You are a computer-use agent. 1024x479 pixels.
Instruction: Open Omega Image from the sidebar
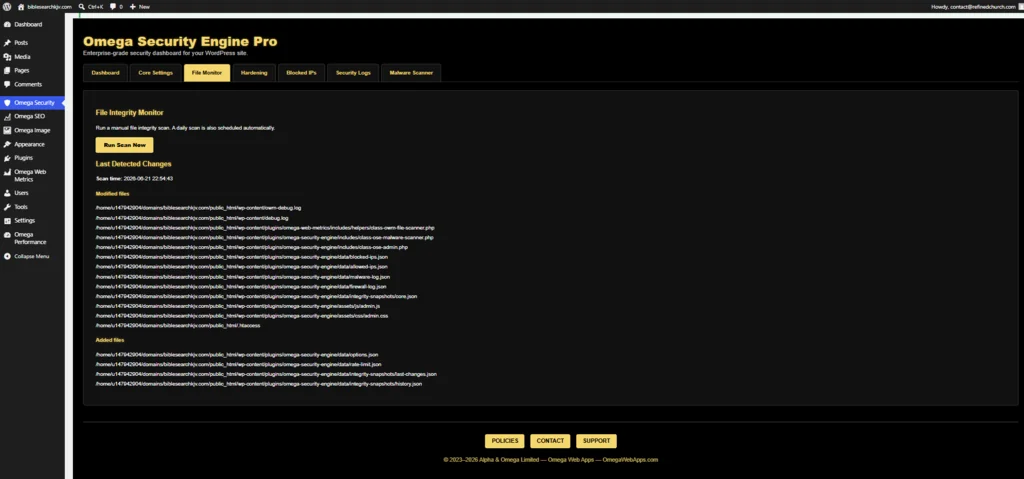pyautogui.click(x=32, y=130)
